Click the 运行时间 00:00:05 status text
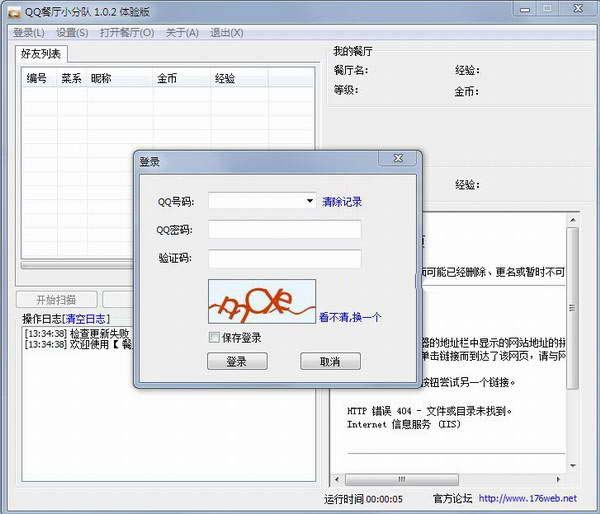 tap(364, 499)
